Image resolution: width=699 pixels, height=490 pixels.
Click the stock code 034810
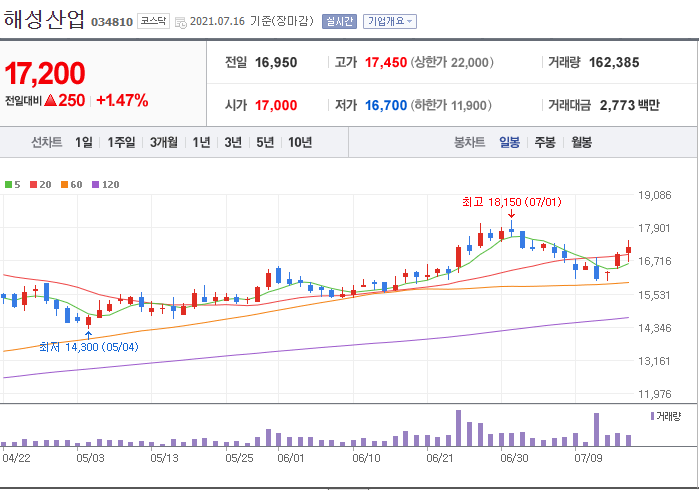[x=112, y=22]
